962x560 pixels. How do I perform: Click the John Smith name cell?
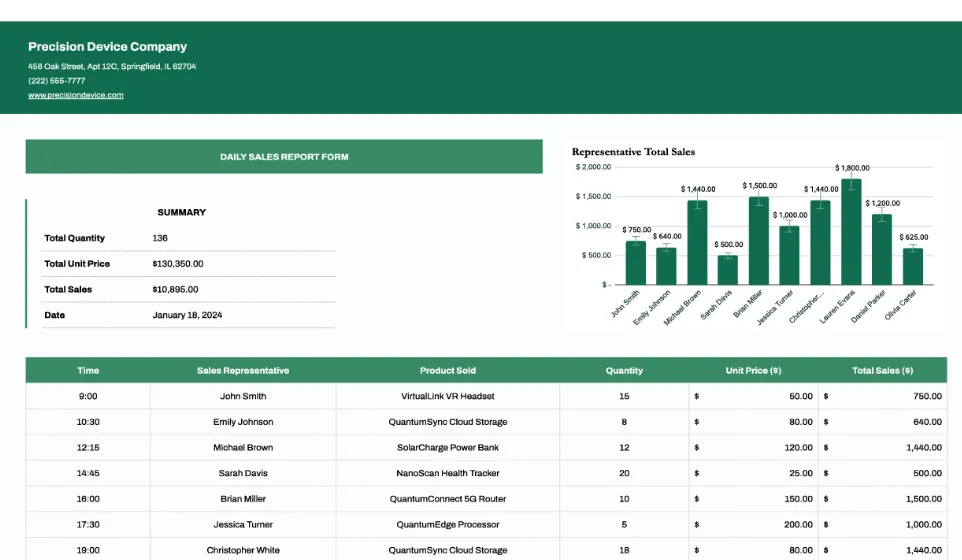[243, 396]
